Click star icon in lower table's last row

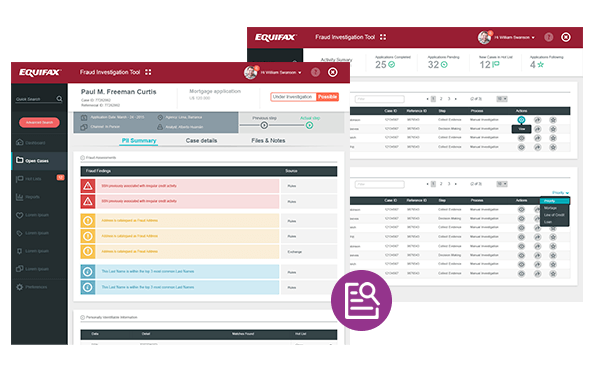click(x=553, y=274)
